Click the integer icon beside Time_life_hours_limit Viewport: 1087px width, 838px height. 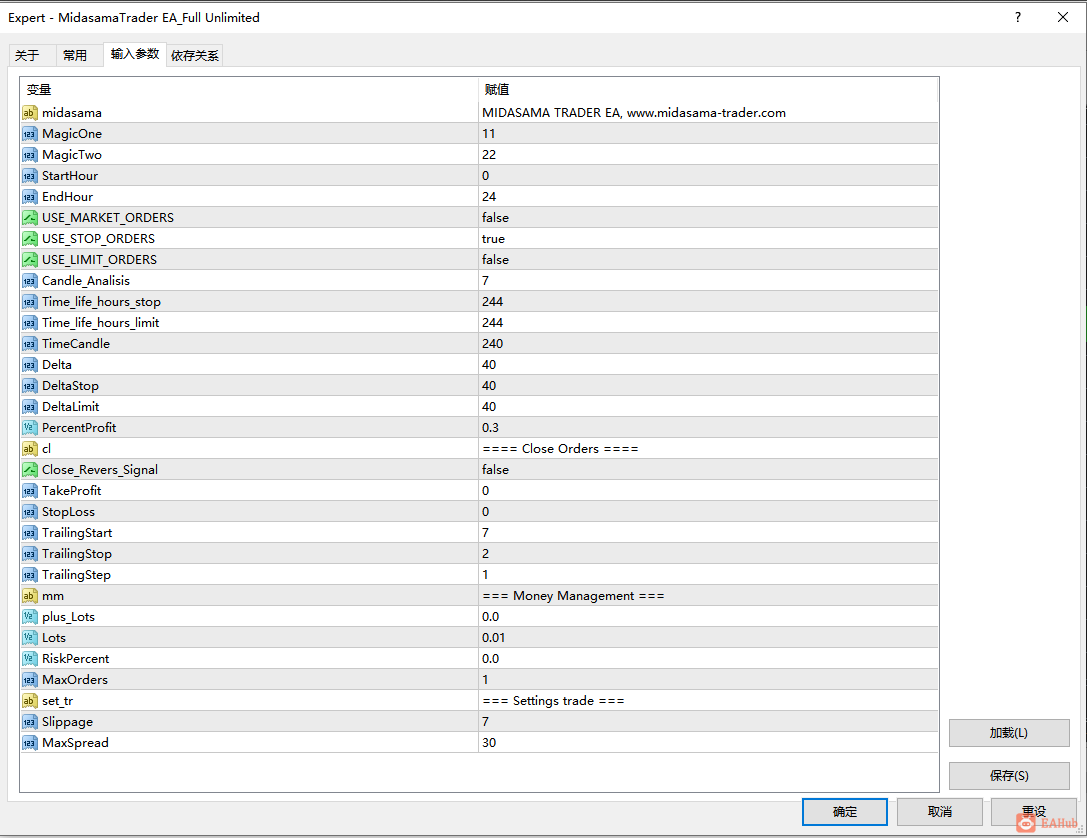29,323
